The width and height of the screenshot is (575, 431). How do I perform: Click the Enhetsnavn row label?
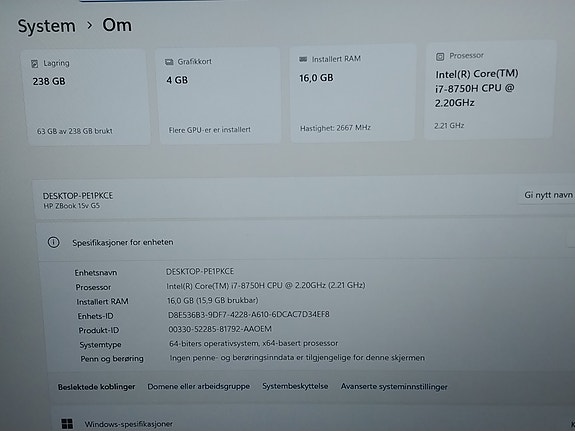(x=96, y=273)
